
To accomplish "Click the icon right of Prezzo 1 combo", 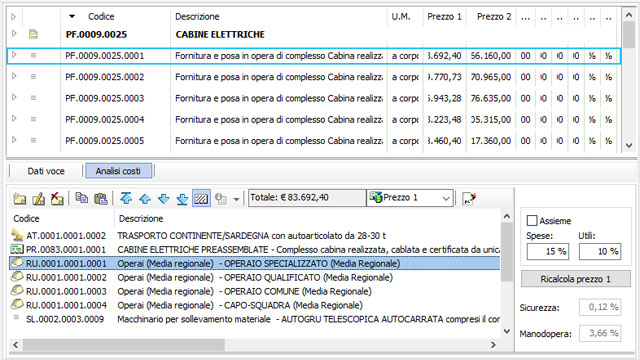I will [x=469, y=199].
